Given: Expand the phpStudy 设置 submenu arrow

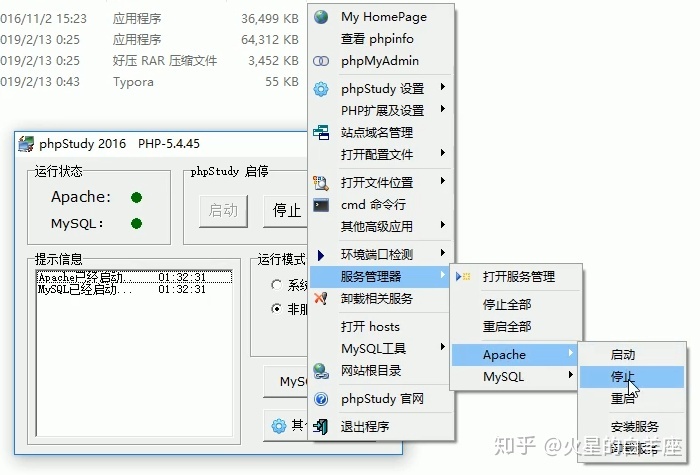Looking at the screenshot, I should (x=442, y=87).
